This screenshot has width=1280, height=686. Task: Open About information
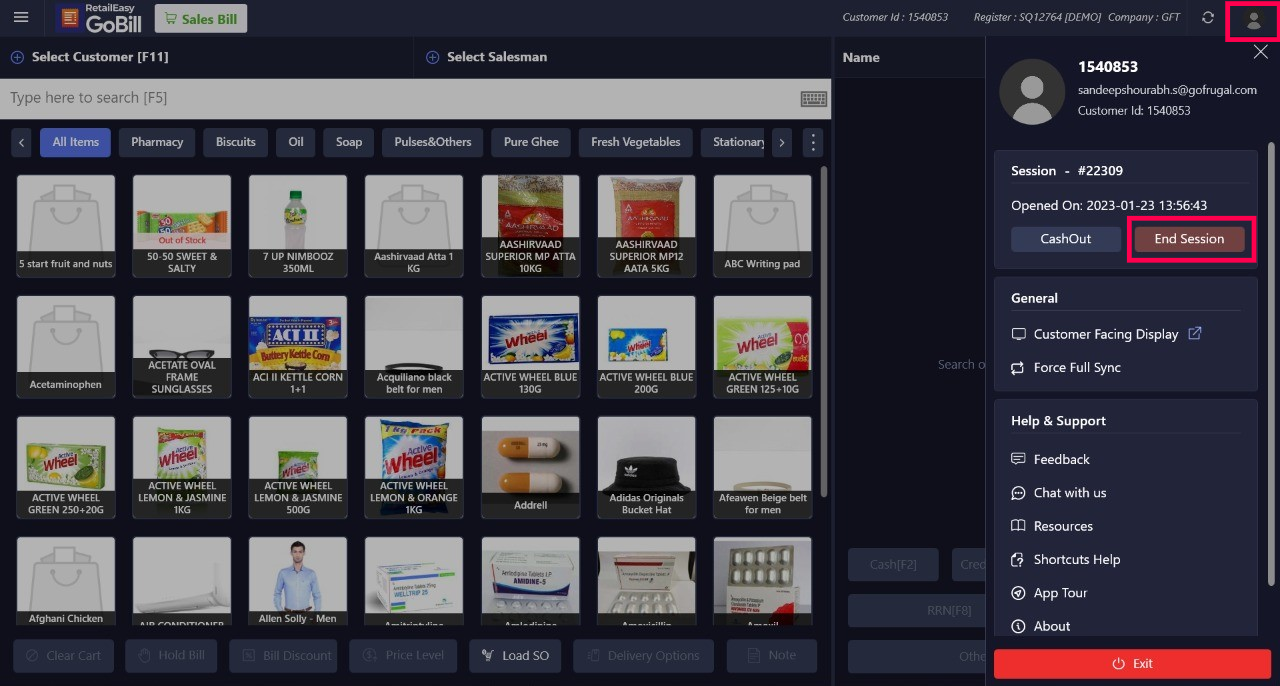click(x=1040, y=626)
